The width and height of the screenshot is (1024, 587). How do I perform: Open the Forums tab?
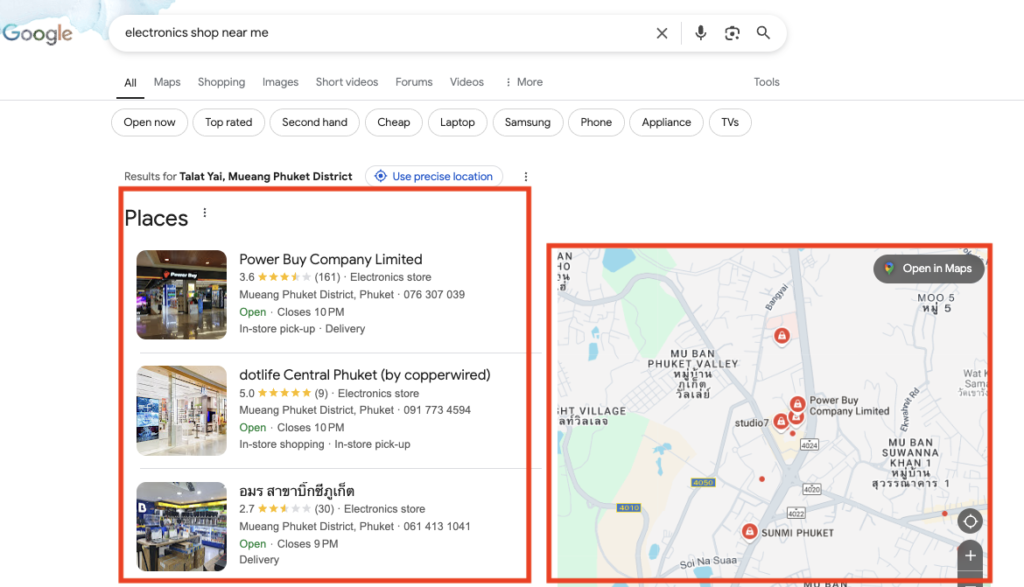[x=413, y=82]
